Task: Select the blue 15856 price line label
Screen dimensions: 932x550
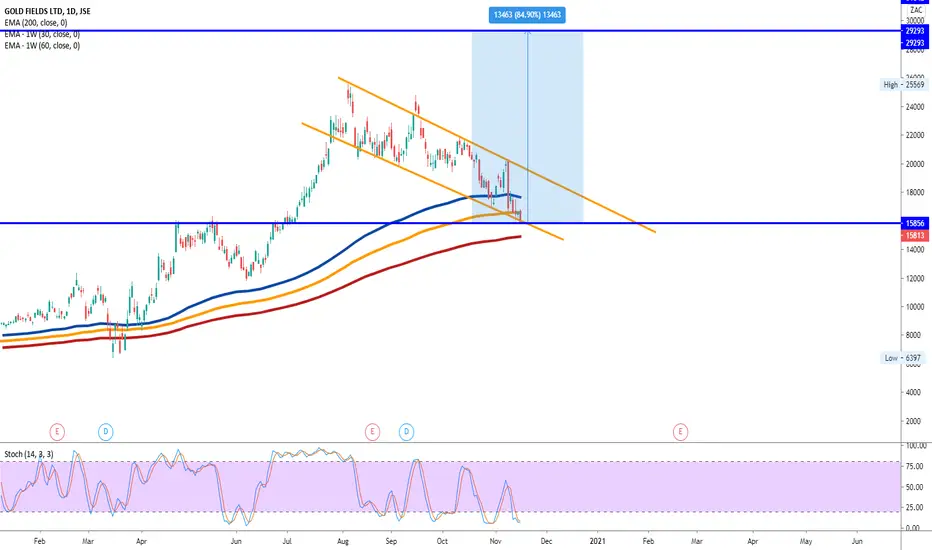Action: [915, 224]
